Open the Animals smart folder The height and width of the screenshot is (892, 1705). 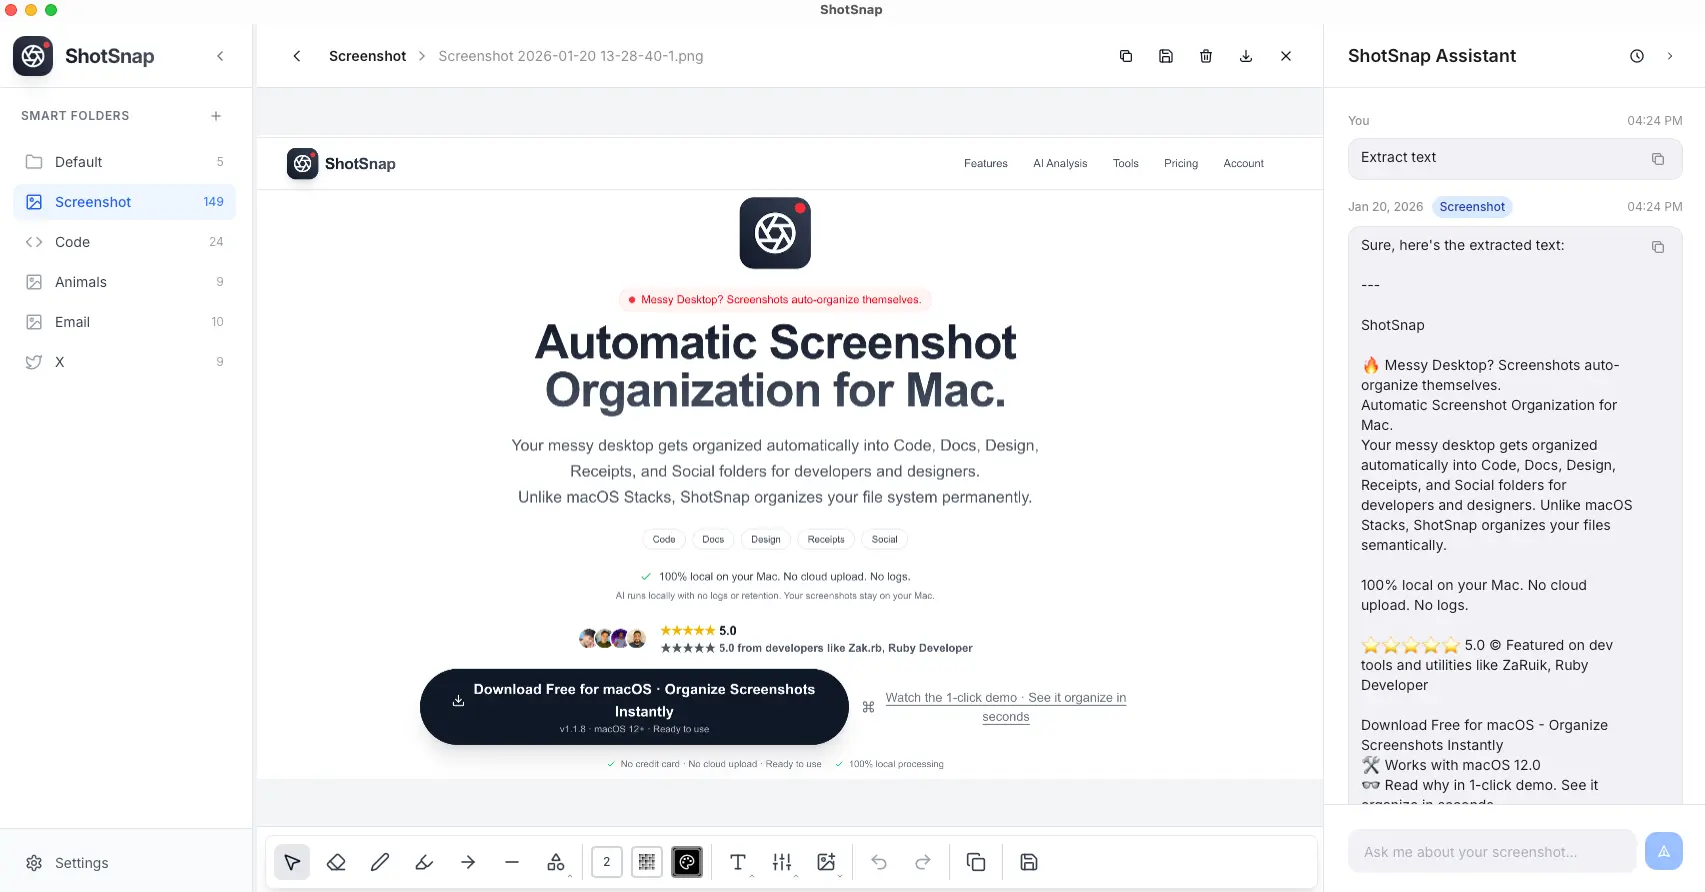pos(125,282)
